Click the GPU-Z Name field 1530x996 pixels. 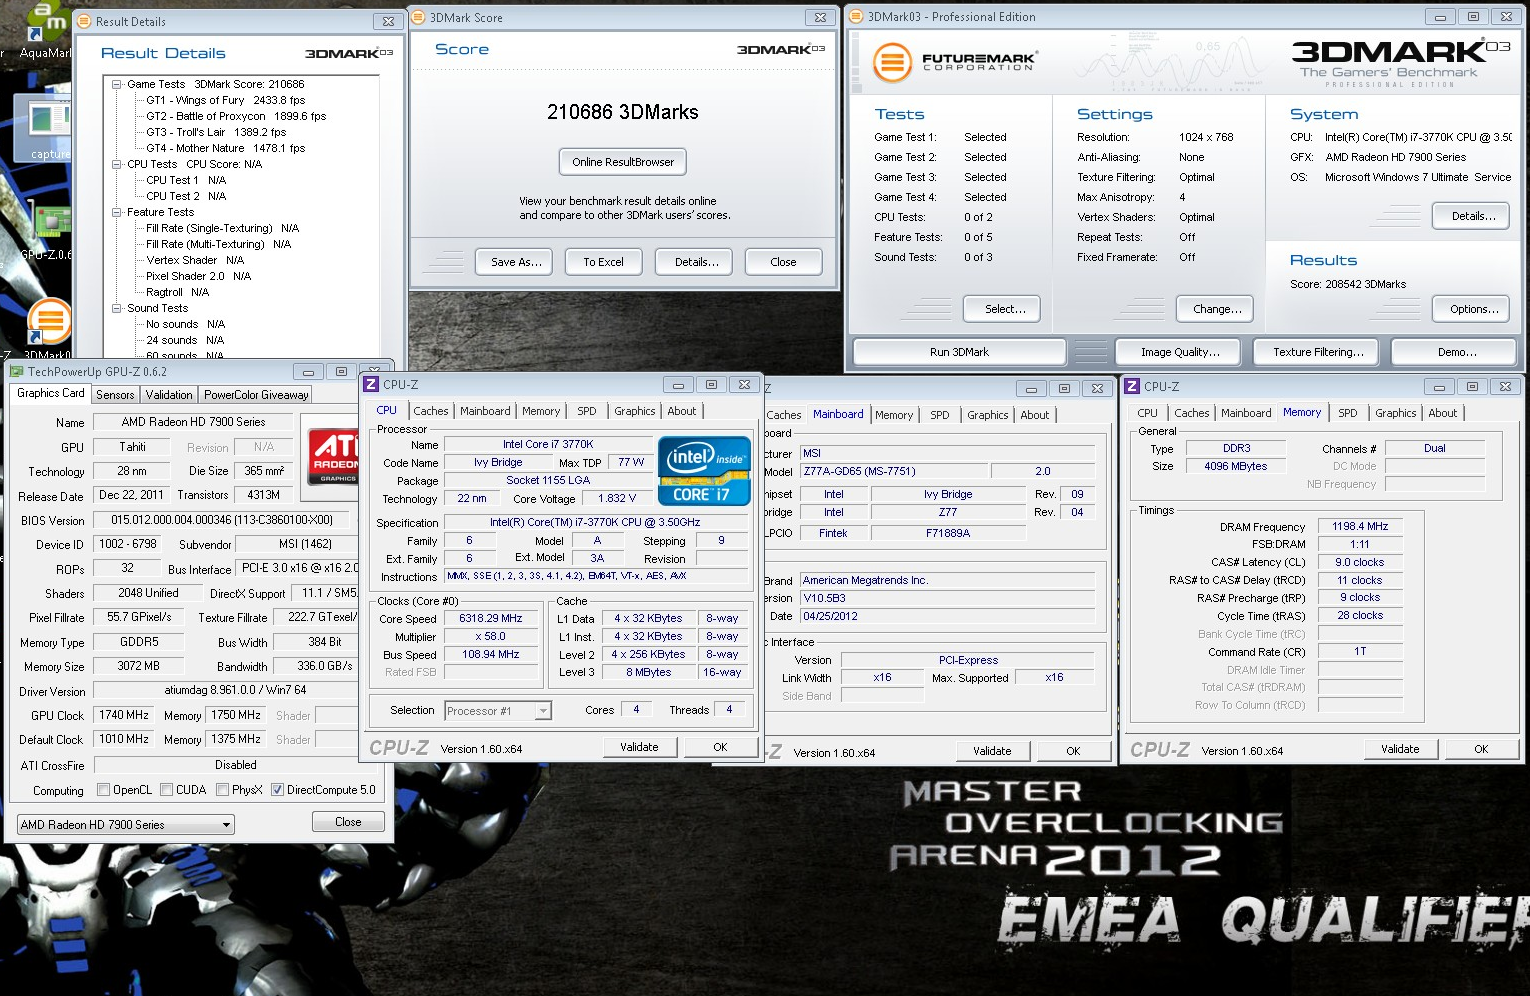pyautogui.click(x=193, y=422)
